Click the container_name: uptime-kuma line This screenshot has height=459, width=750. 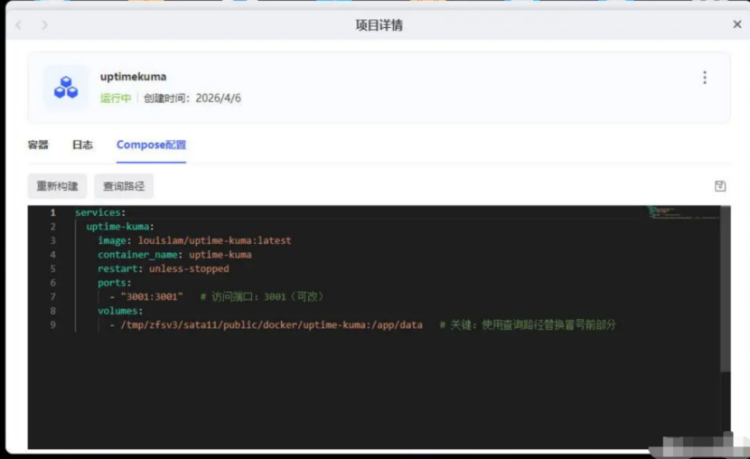(175, 254)
